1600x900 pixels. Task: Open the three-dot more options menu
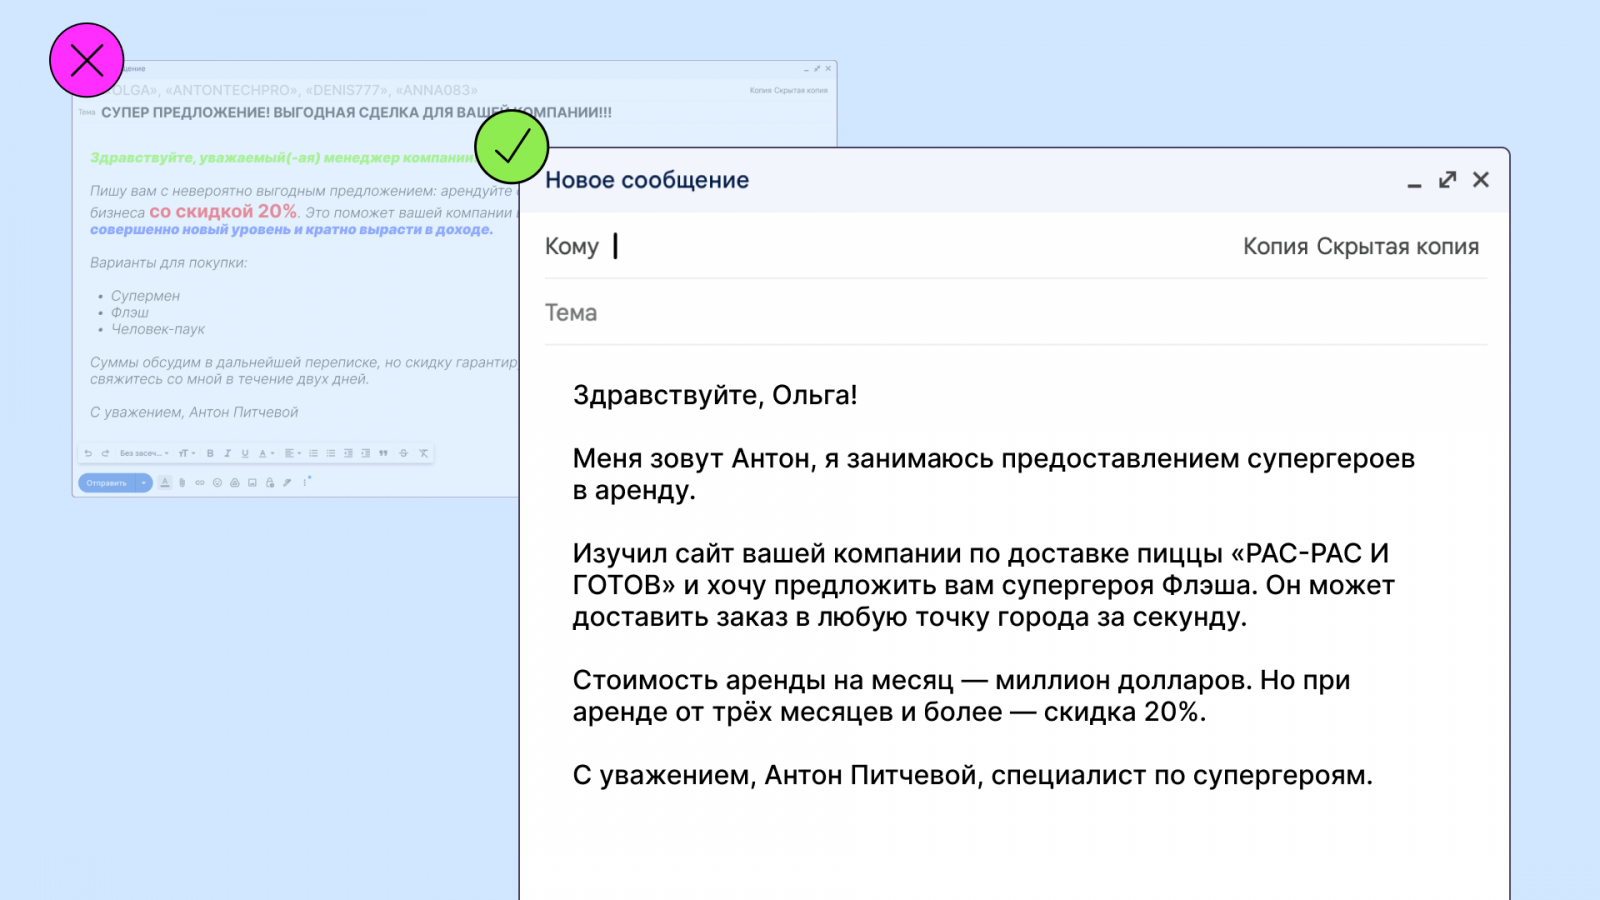(306, 482)
